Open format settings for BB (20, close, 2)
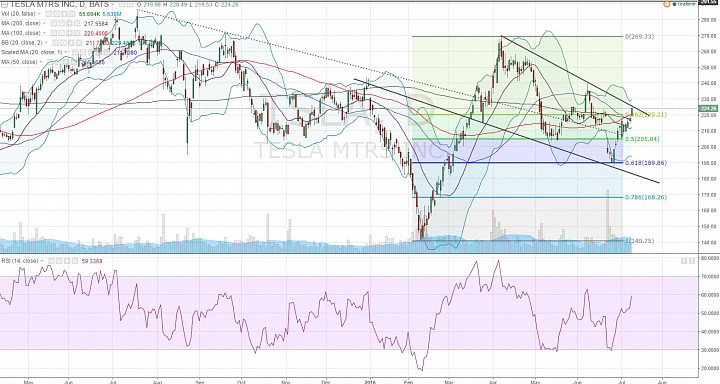Image resolution: width=720 pixels, height=384 pixels. [x=63, y=43]
